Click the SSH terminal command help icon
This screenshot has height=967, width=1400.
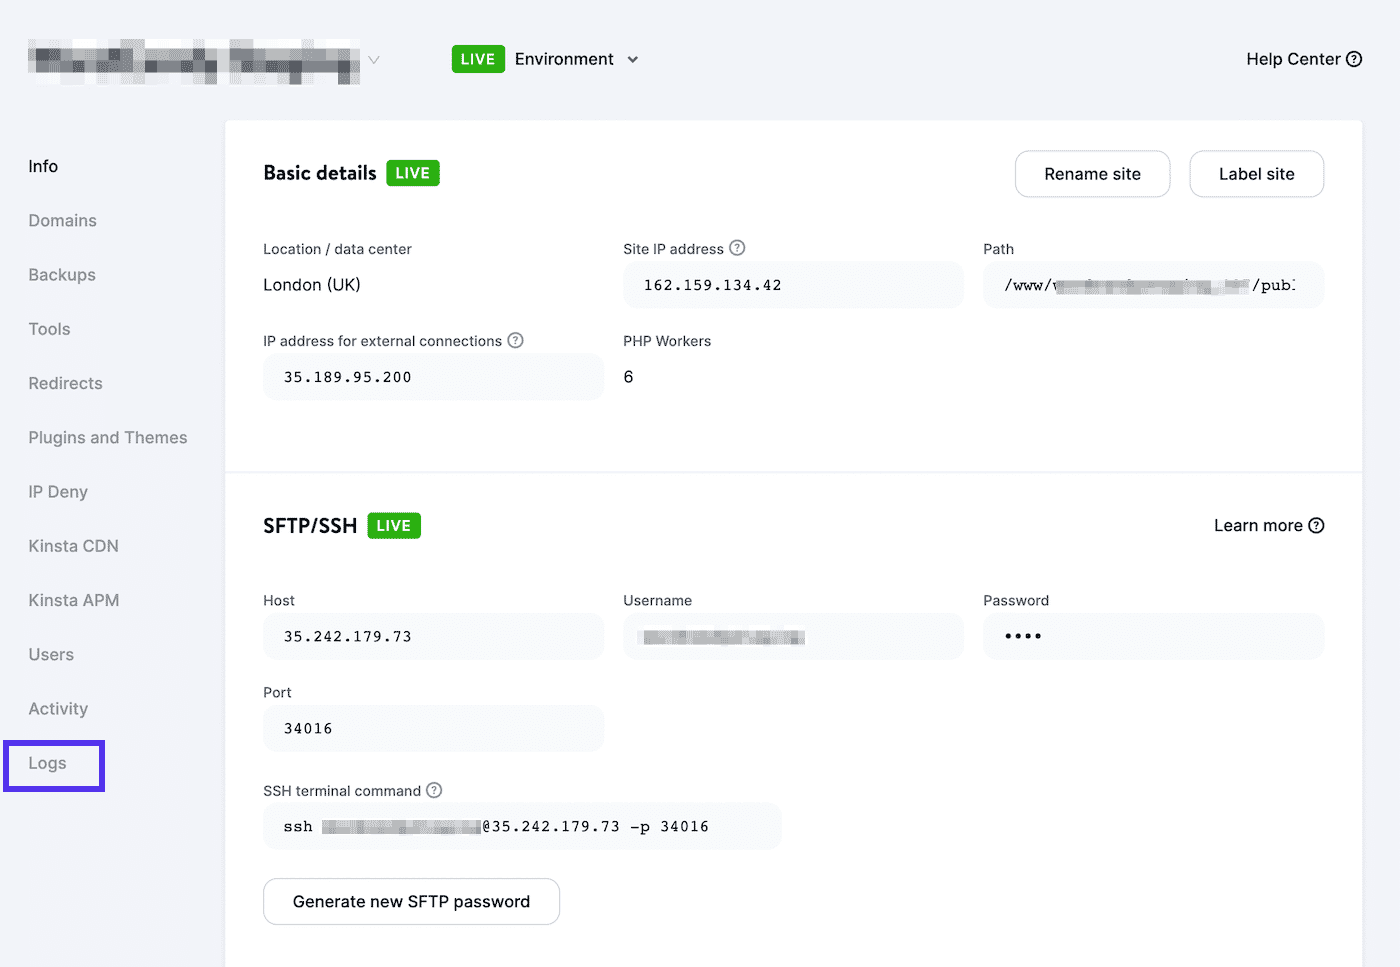[434, 790]
